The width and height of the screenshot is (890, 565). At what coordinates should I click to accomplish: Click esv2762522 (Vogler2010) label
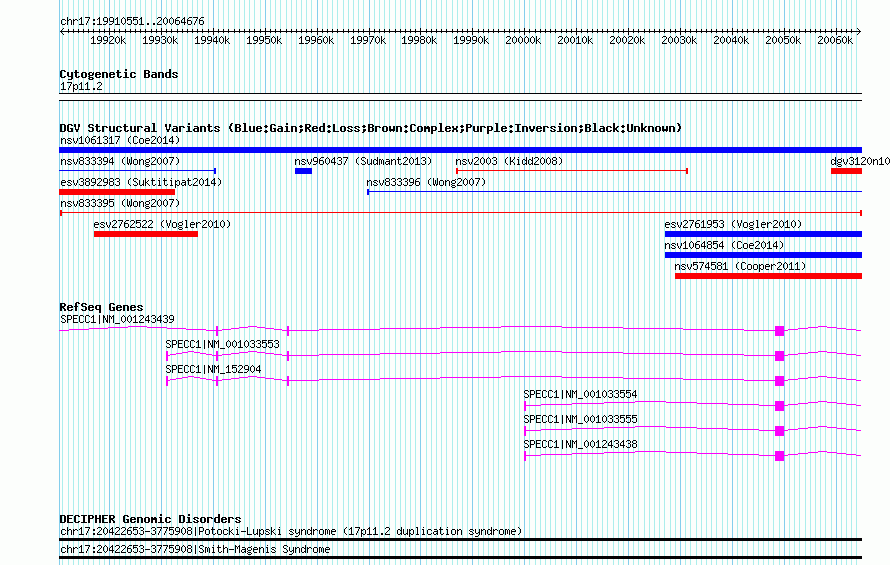coord(162,224)
